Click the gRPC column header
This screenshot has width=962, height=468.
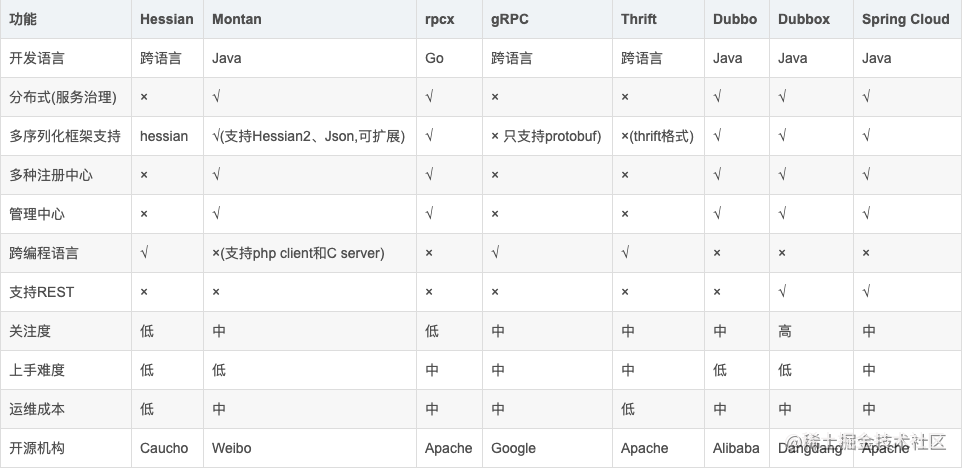pyautogui.click(x=510, y=19)
